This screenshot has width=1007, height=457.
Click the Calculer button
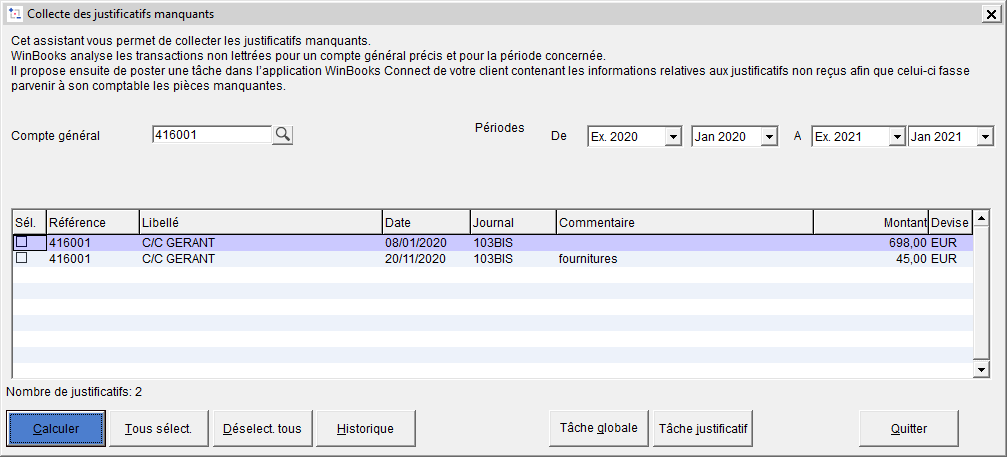click(x=56, y=429)
